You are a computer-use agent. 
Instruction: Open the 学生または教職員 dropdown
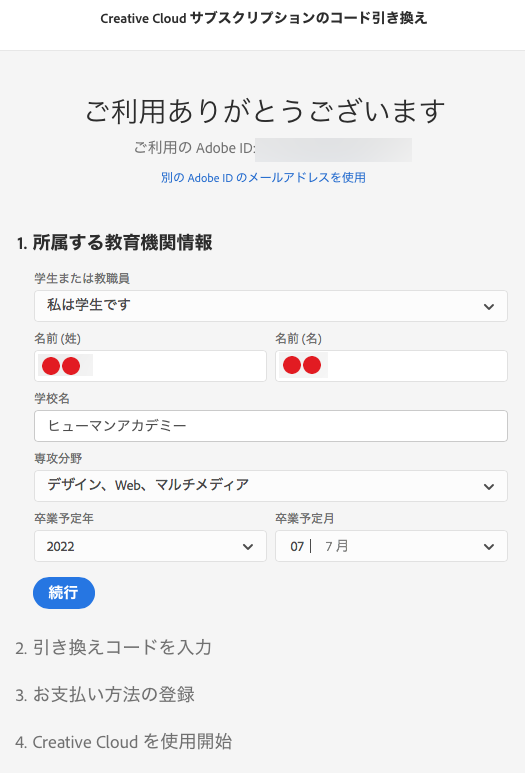click(271, 306)
